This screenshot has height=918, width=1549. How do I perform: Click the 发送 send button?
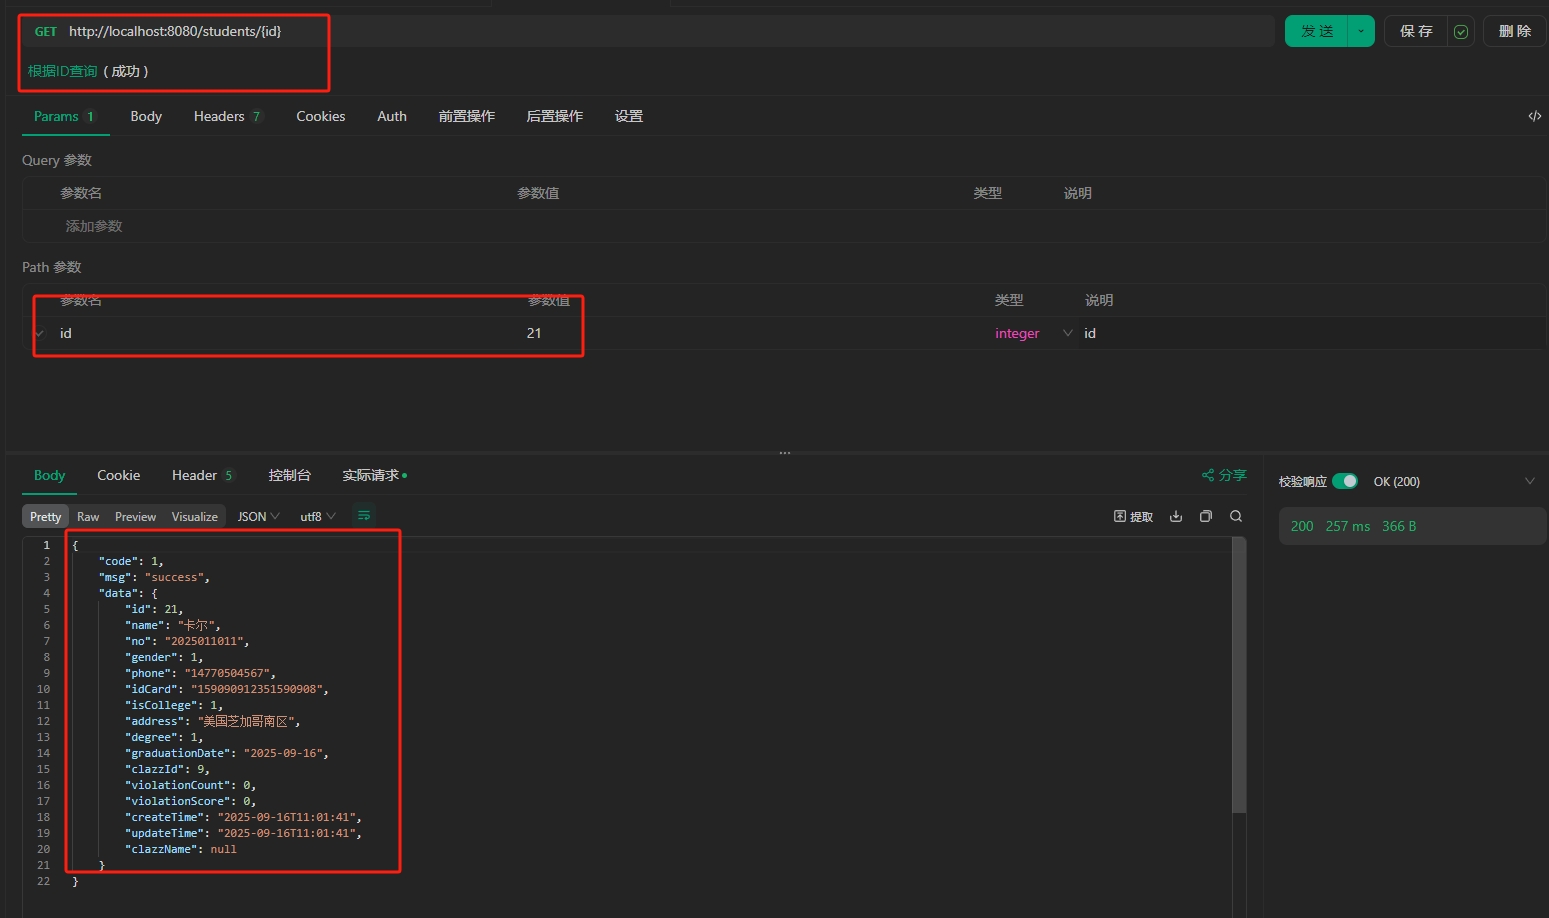coord(1316,31)
